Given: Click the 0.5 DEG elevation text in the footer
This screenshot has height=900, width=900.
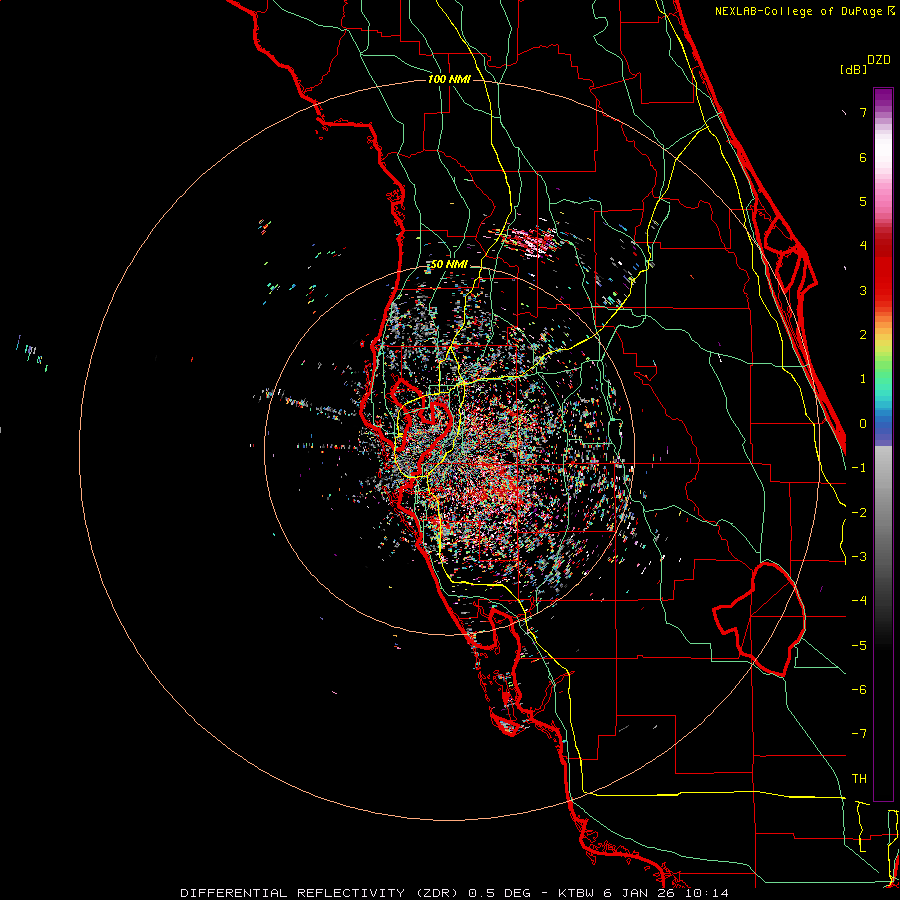Looking at the screenshot, I should pos(502,893).
